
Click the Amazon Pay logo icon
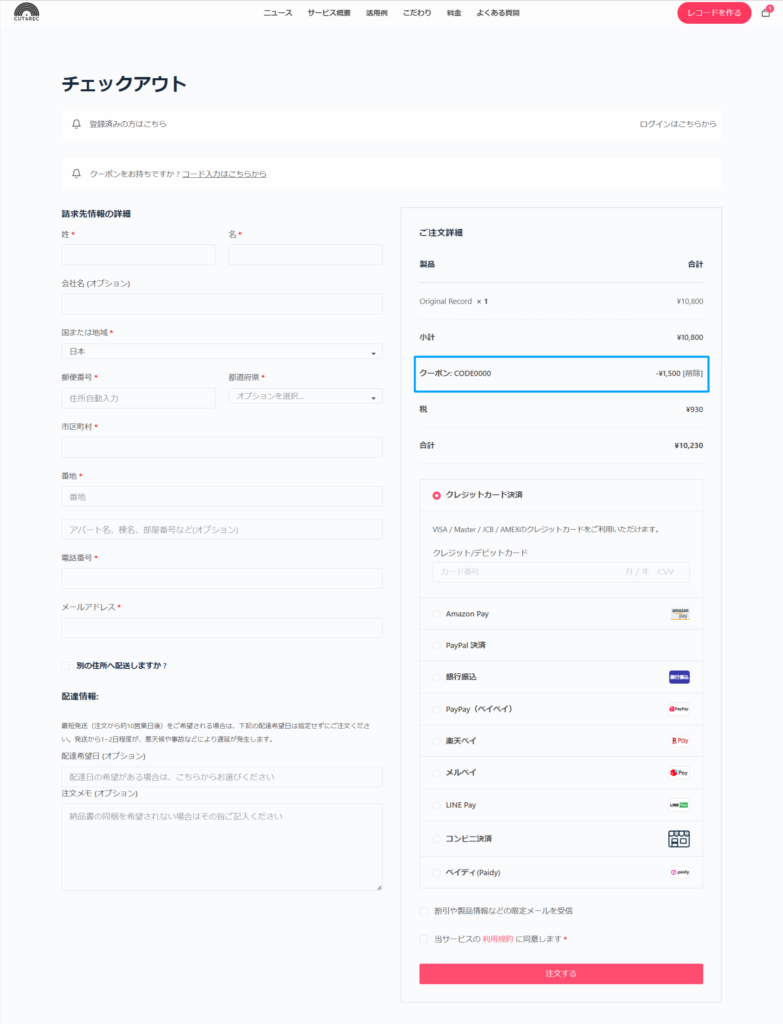(680, 614)
